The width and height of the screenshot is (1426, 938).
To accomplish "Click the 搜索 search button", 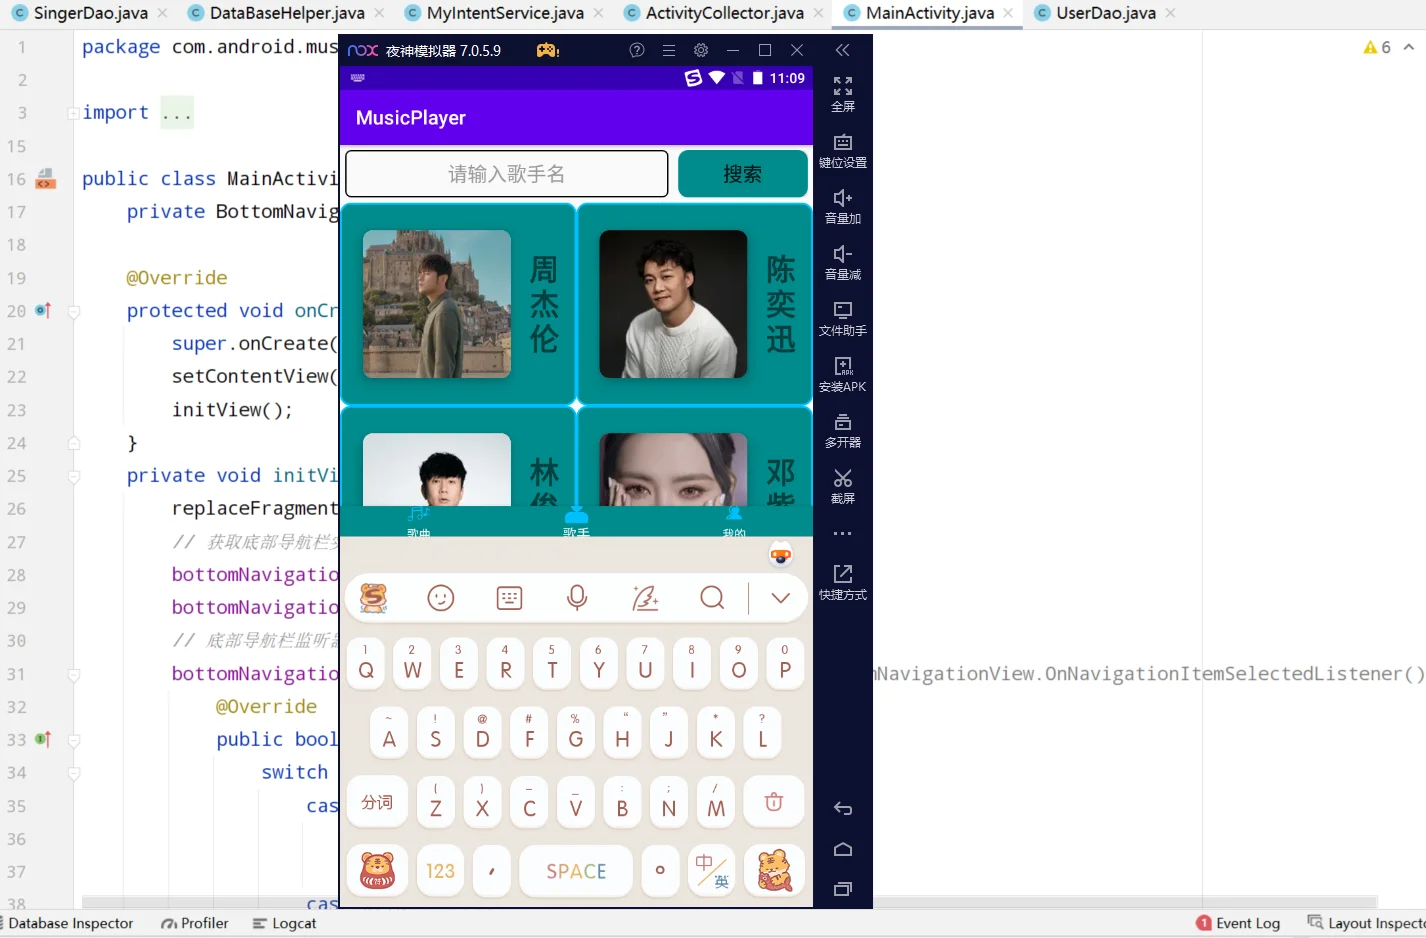I will pyautogui.click(x=743, y=174).
